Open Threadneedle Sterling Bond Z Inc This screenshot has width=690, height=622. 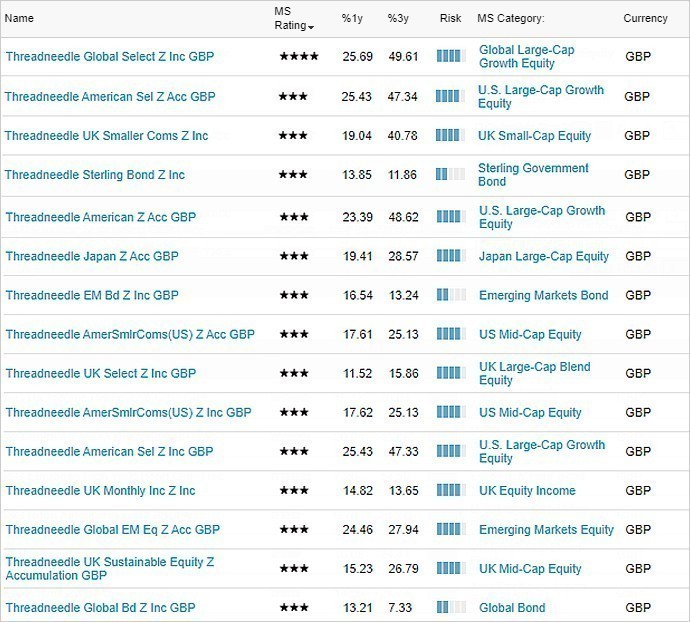pos(95,175)
